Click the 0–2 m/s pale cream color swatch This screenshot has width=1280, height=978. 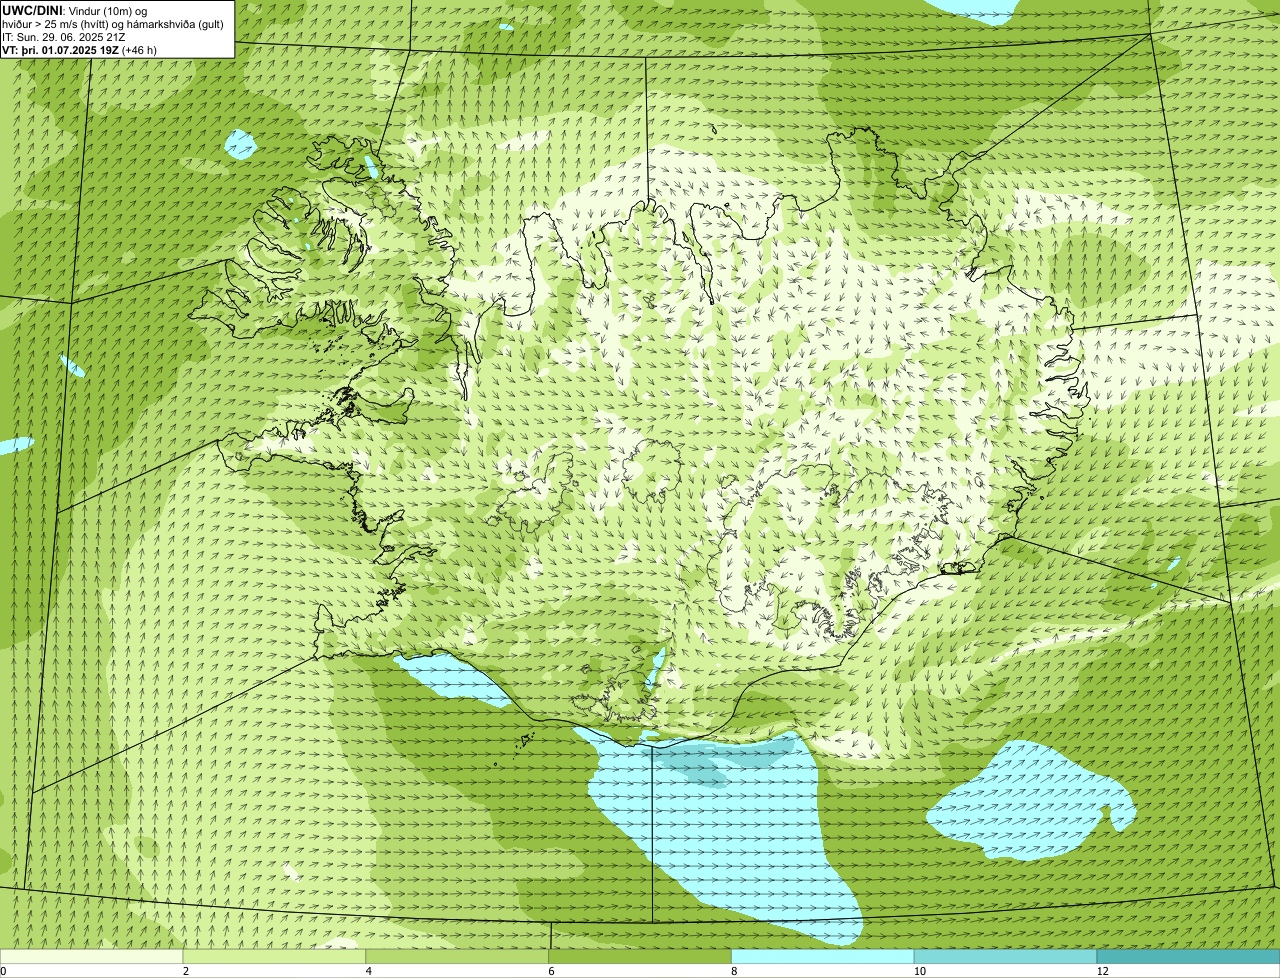92,957
